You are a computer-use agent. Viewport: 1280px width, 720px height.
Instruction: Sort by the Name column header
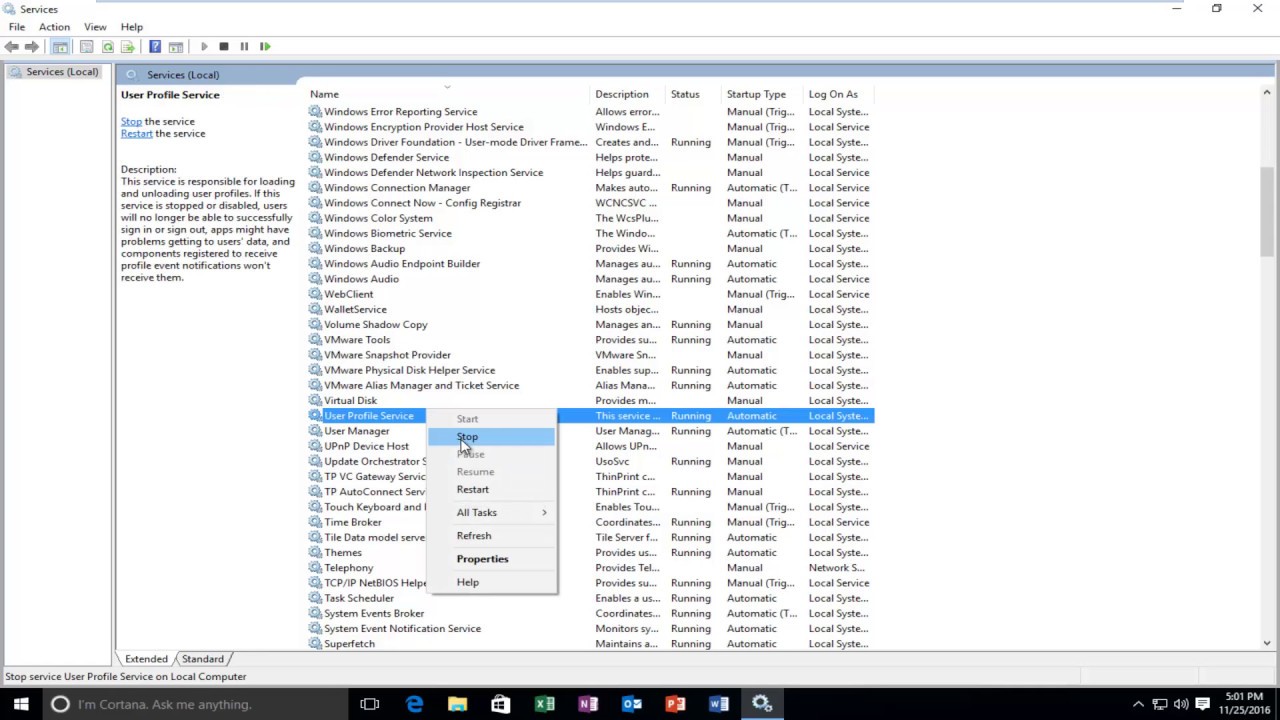[449, 95]
